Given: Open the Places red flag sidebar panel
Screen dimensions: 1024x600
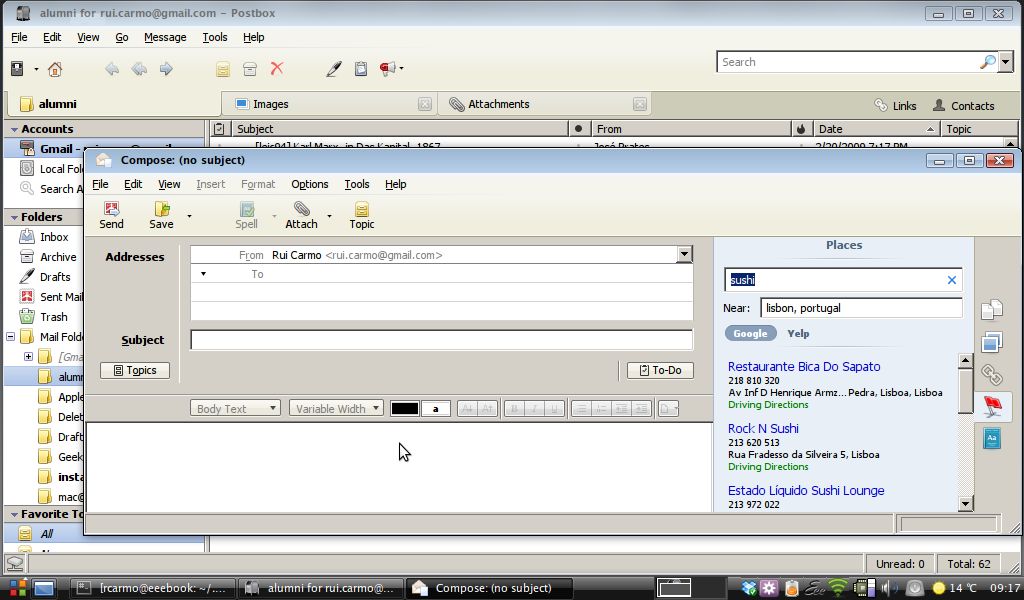Looking at the screenshot, I should (x=992, y=407).
